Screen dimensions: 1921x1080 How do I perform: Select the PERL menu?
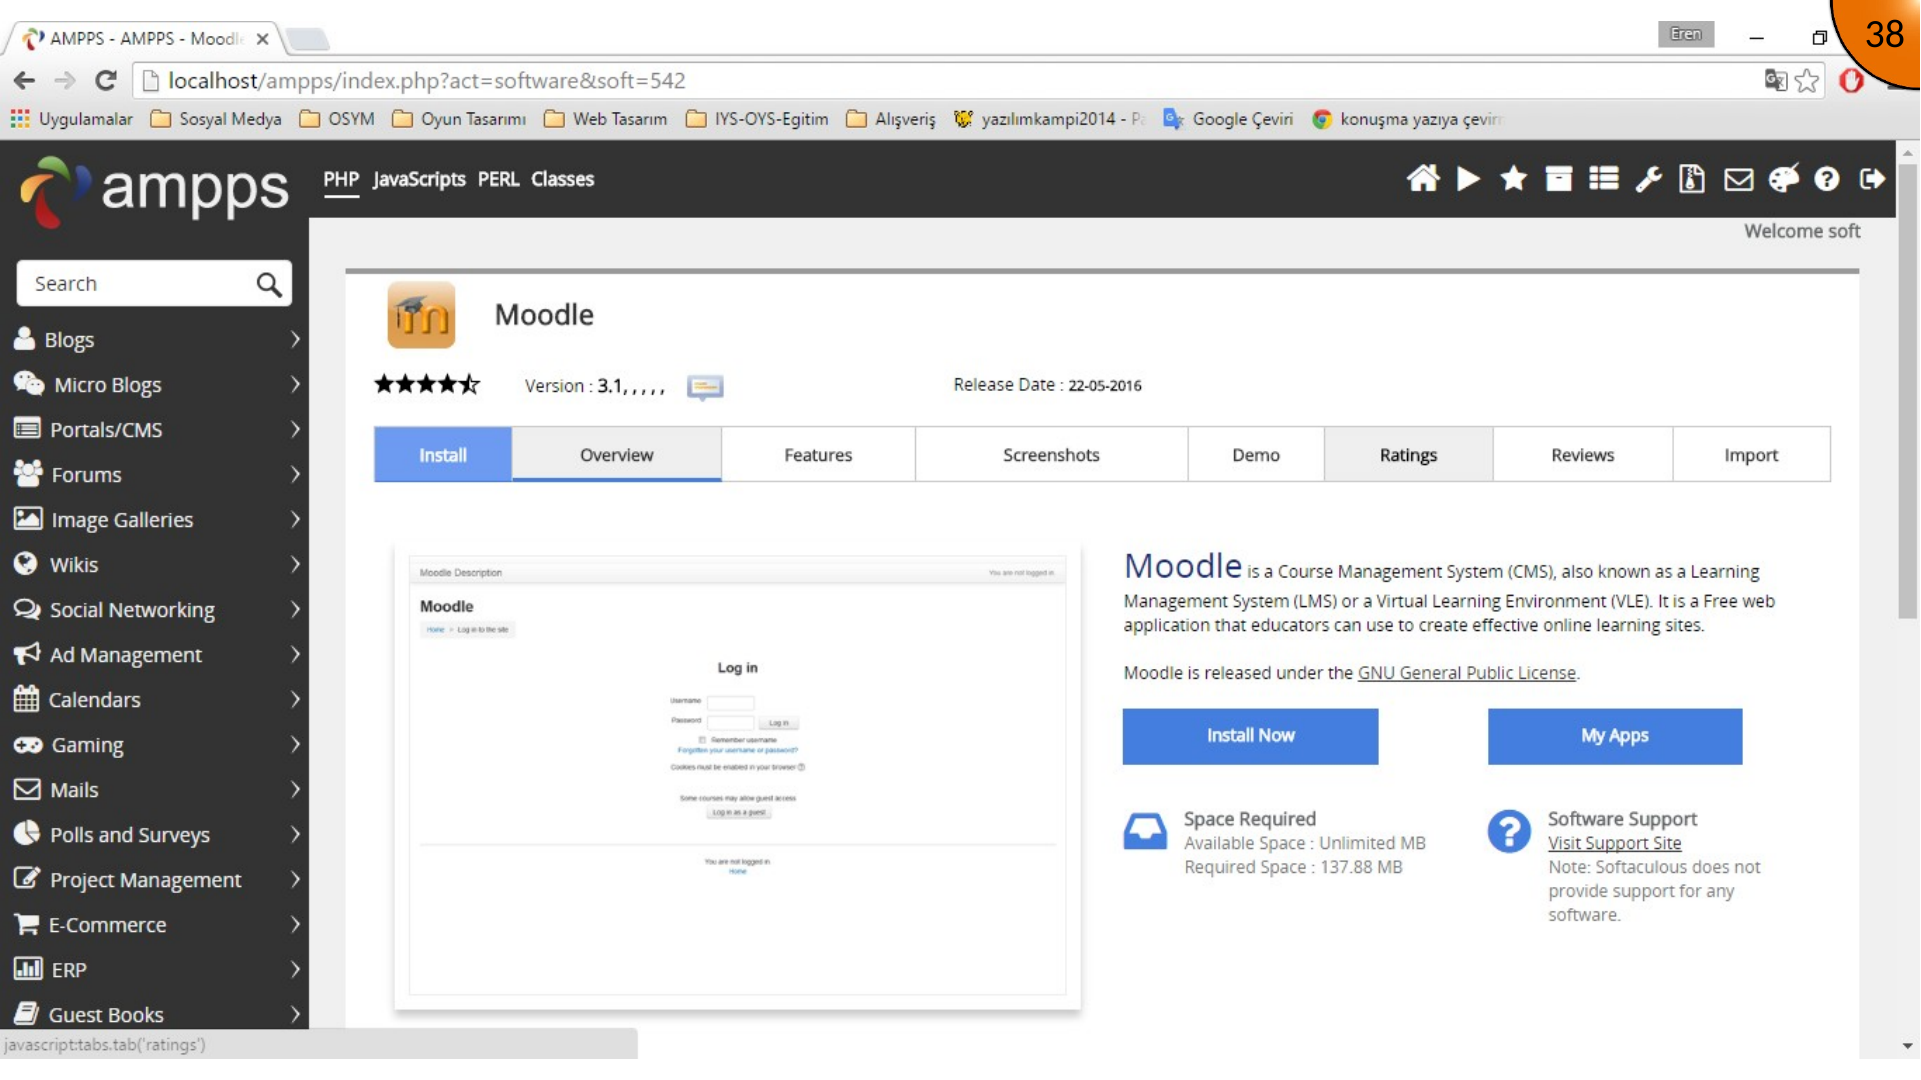tap(498, 179)
